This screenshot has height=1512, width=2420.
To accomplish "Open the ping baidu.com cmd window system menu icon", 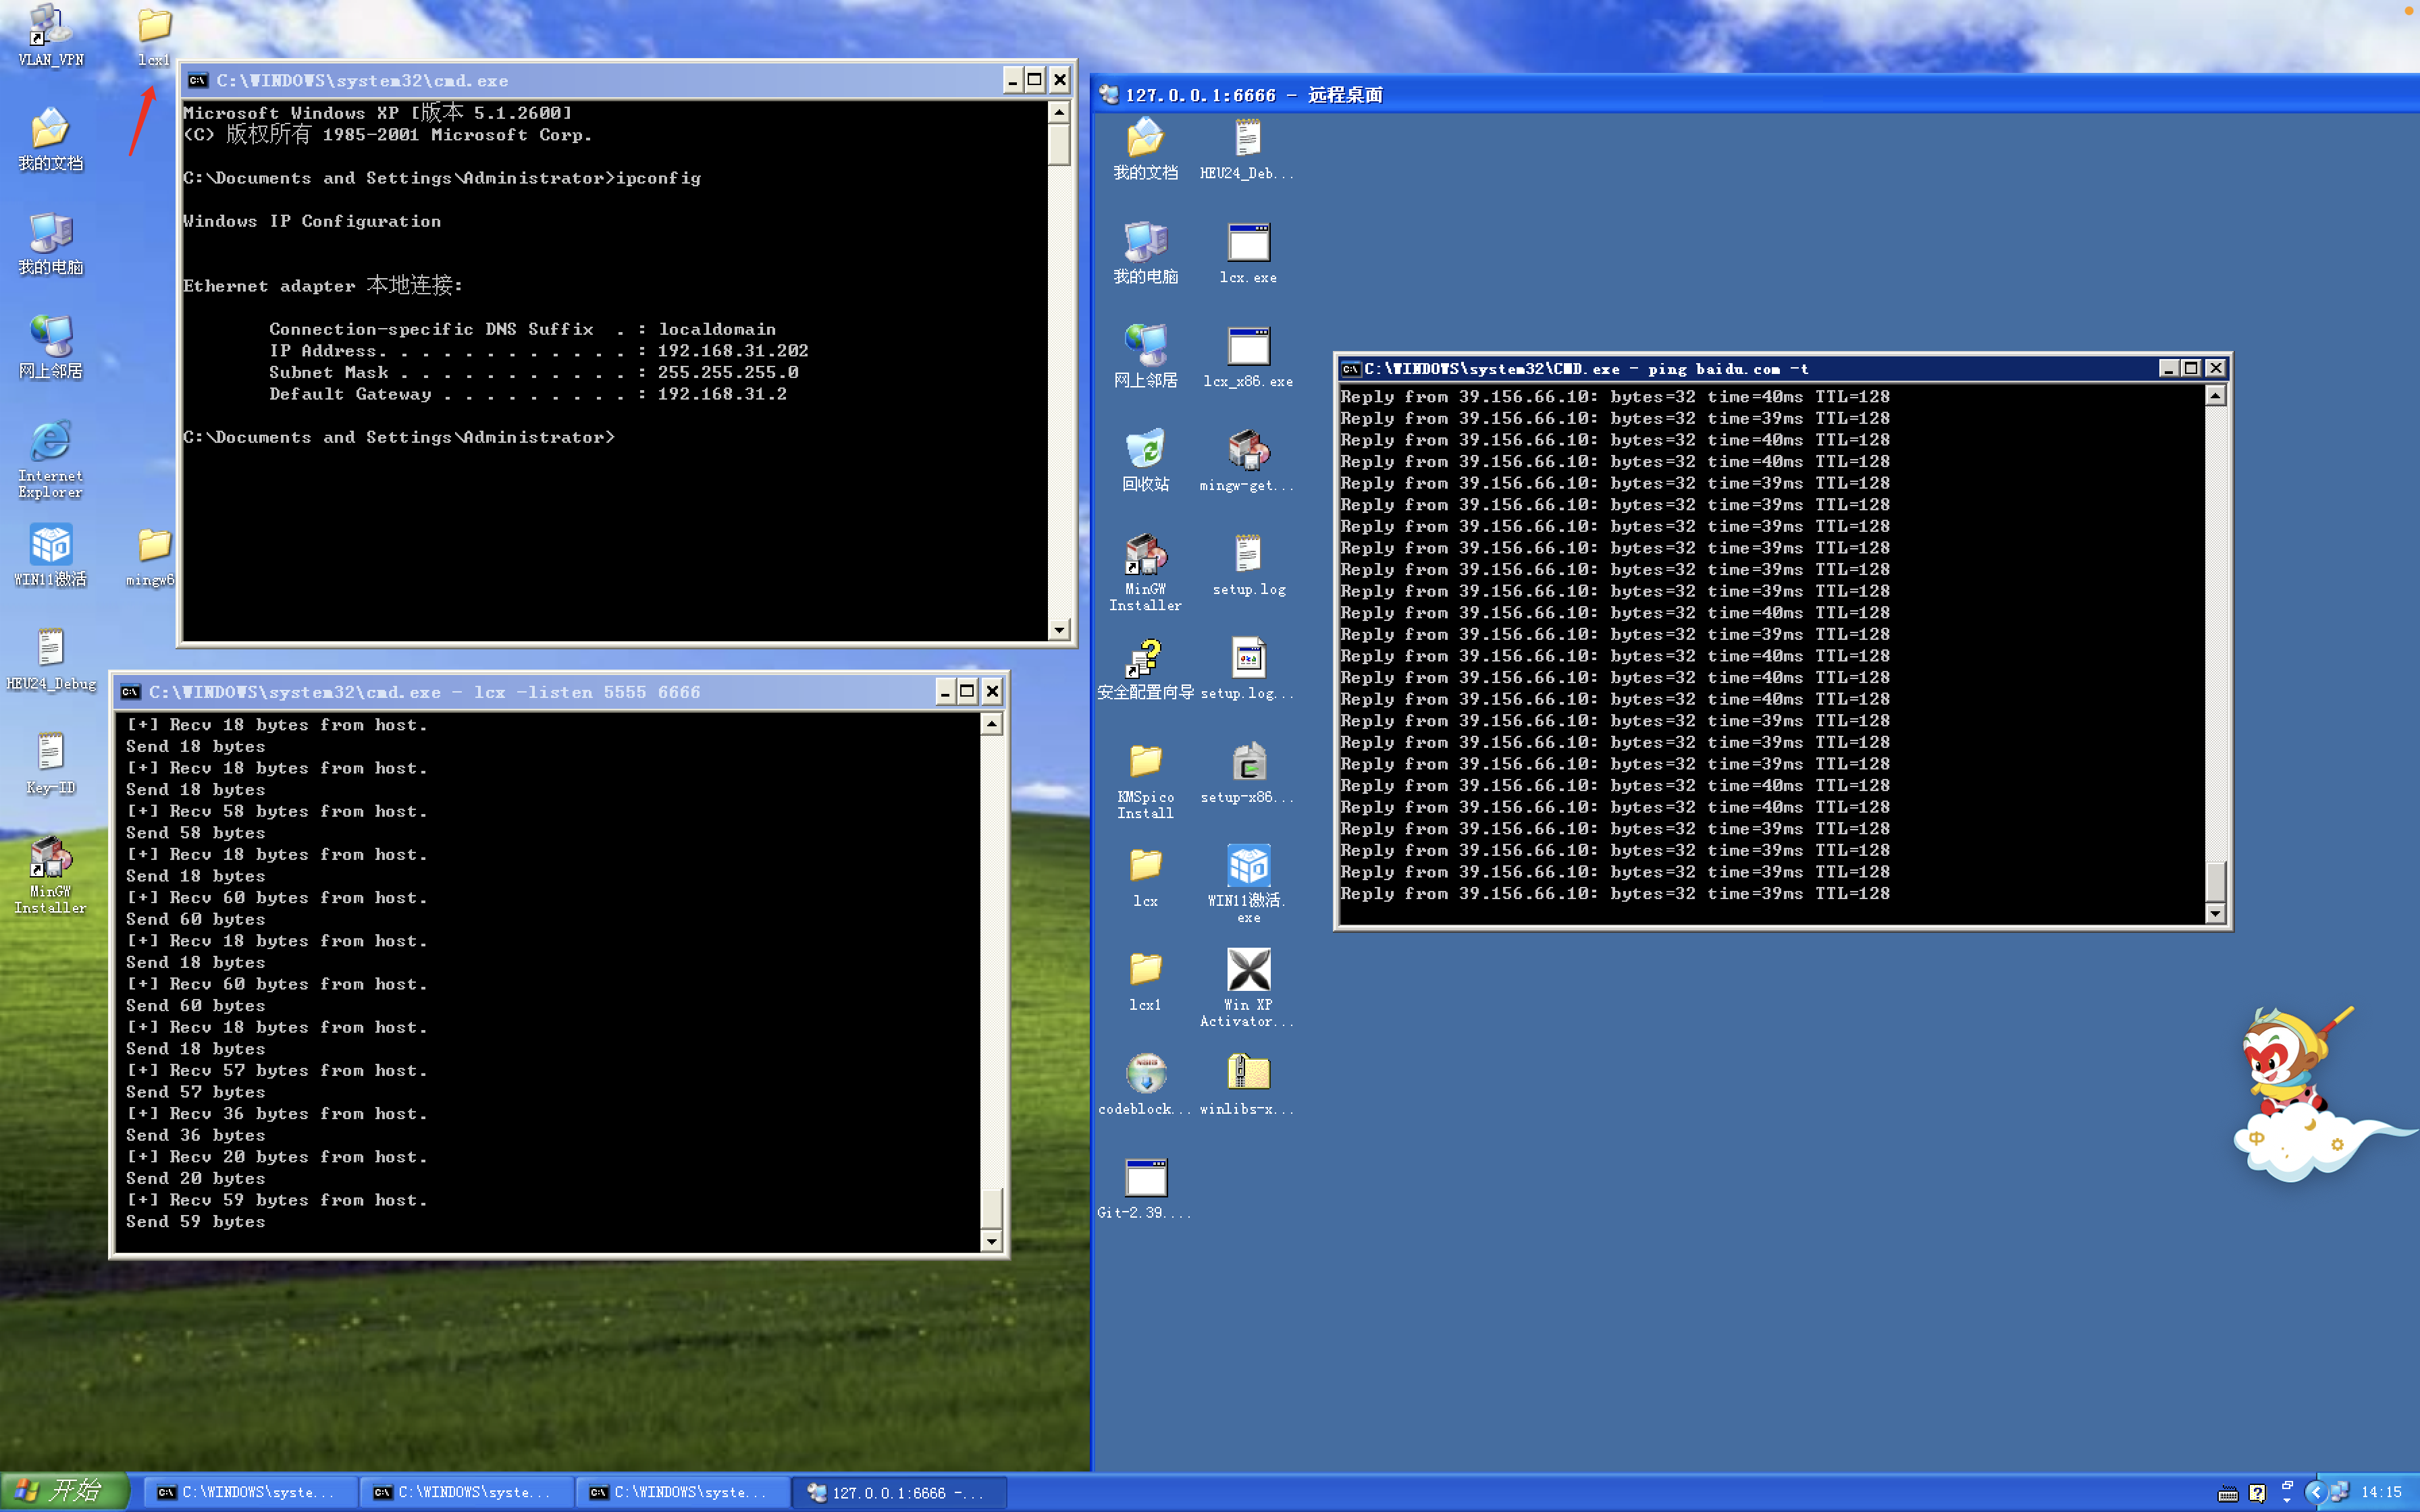I will click(1351, 369).
